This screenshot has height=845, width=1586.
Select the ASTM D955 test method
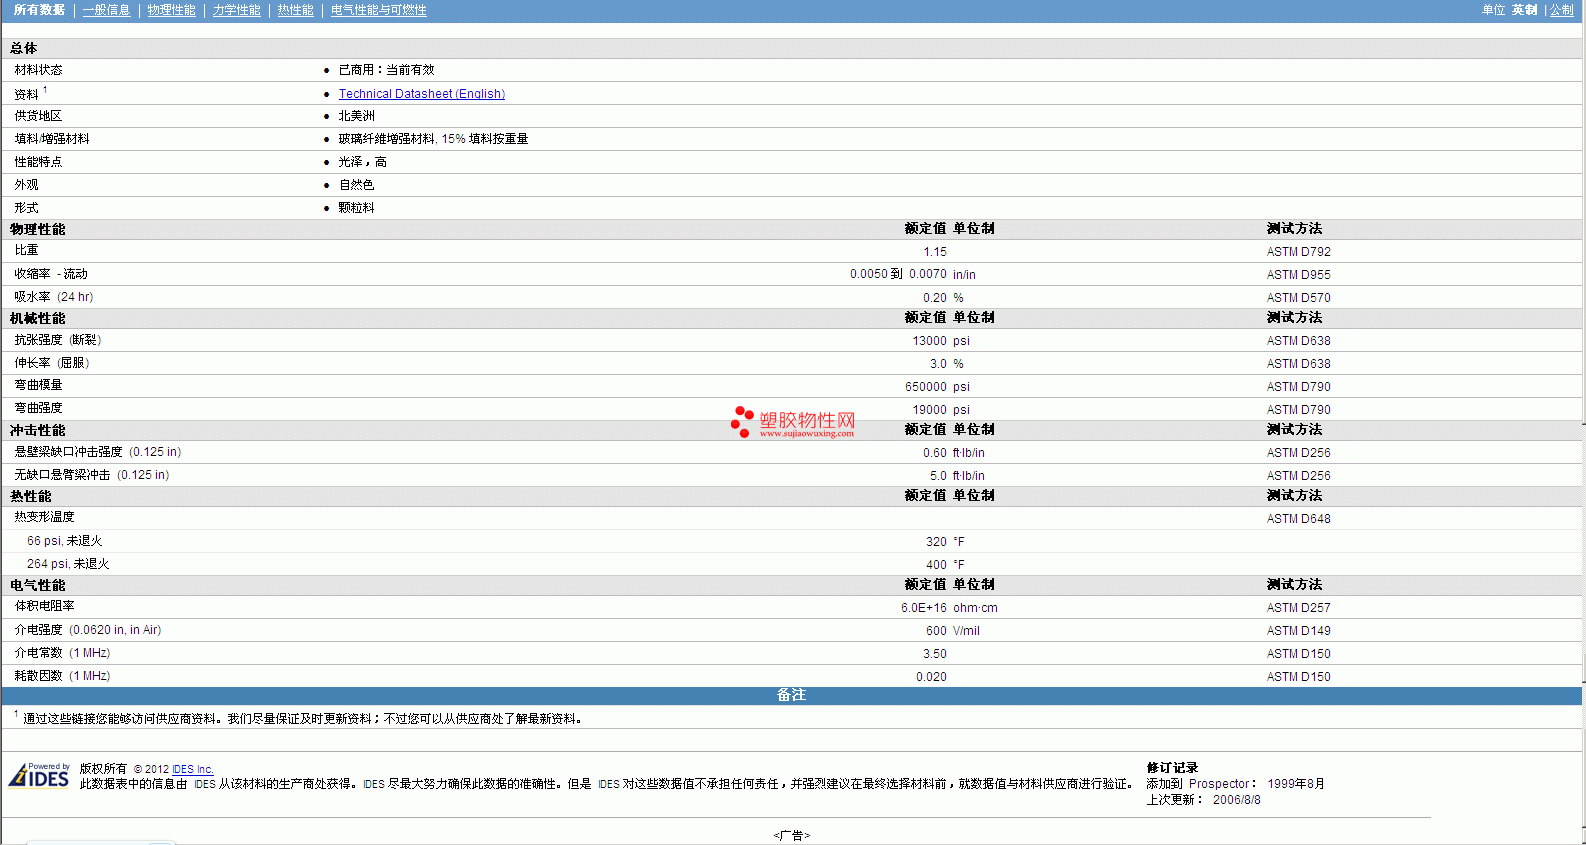tap(1298, 275)
